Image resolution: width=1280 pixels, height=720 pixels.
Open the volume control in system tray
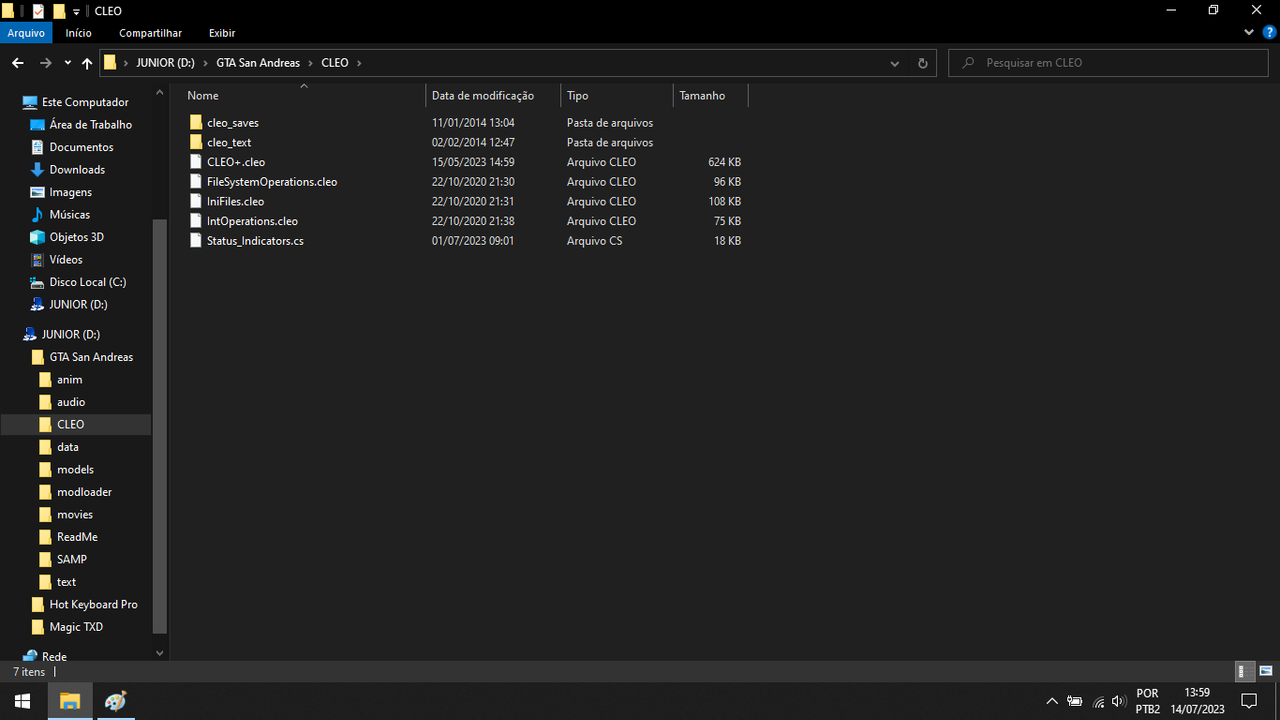pos(1119,701)
